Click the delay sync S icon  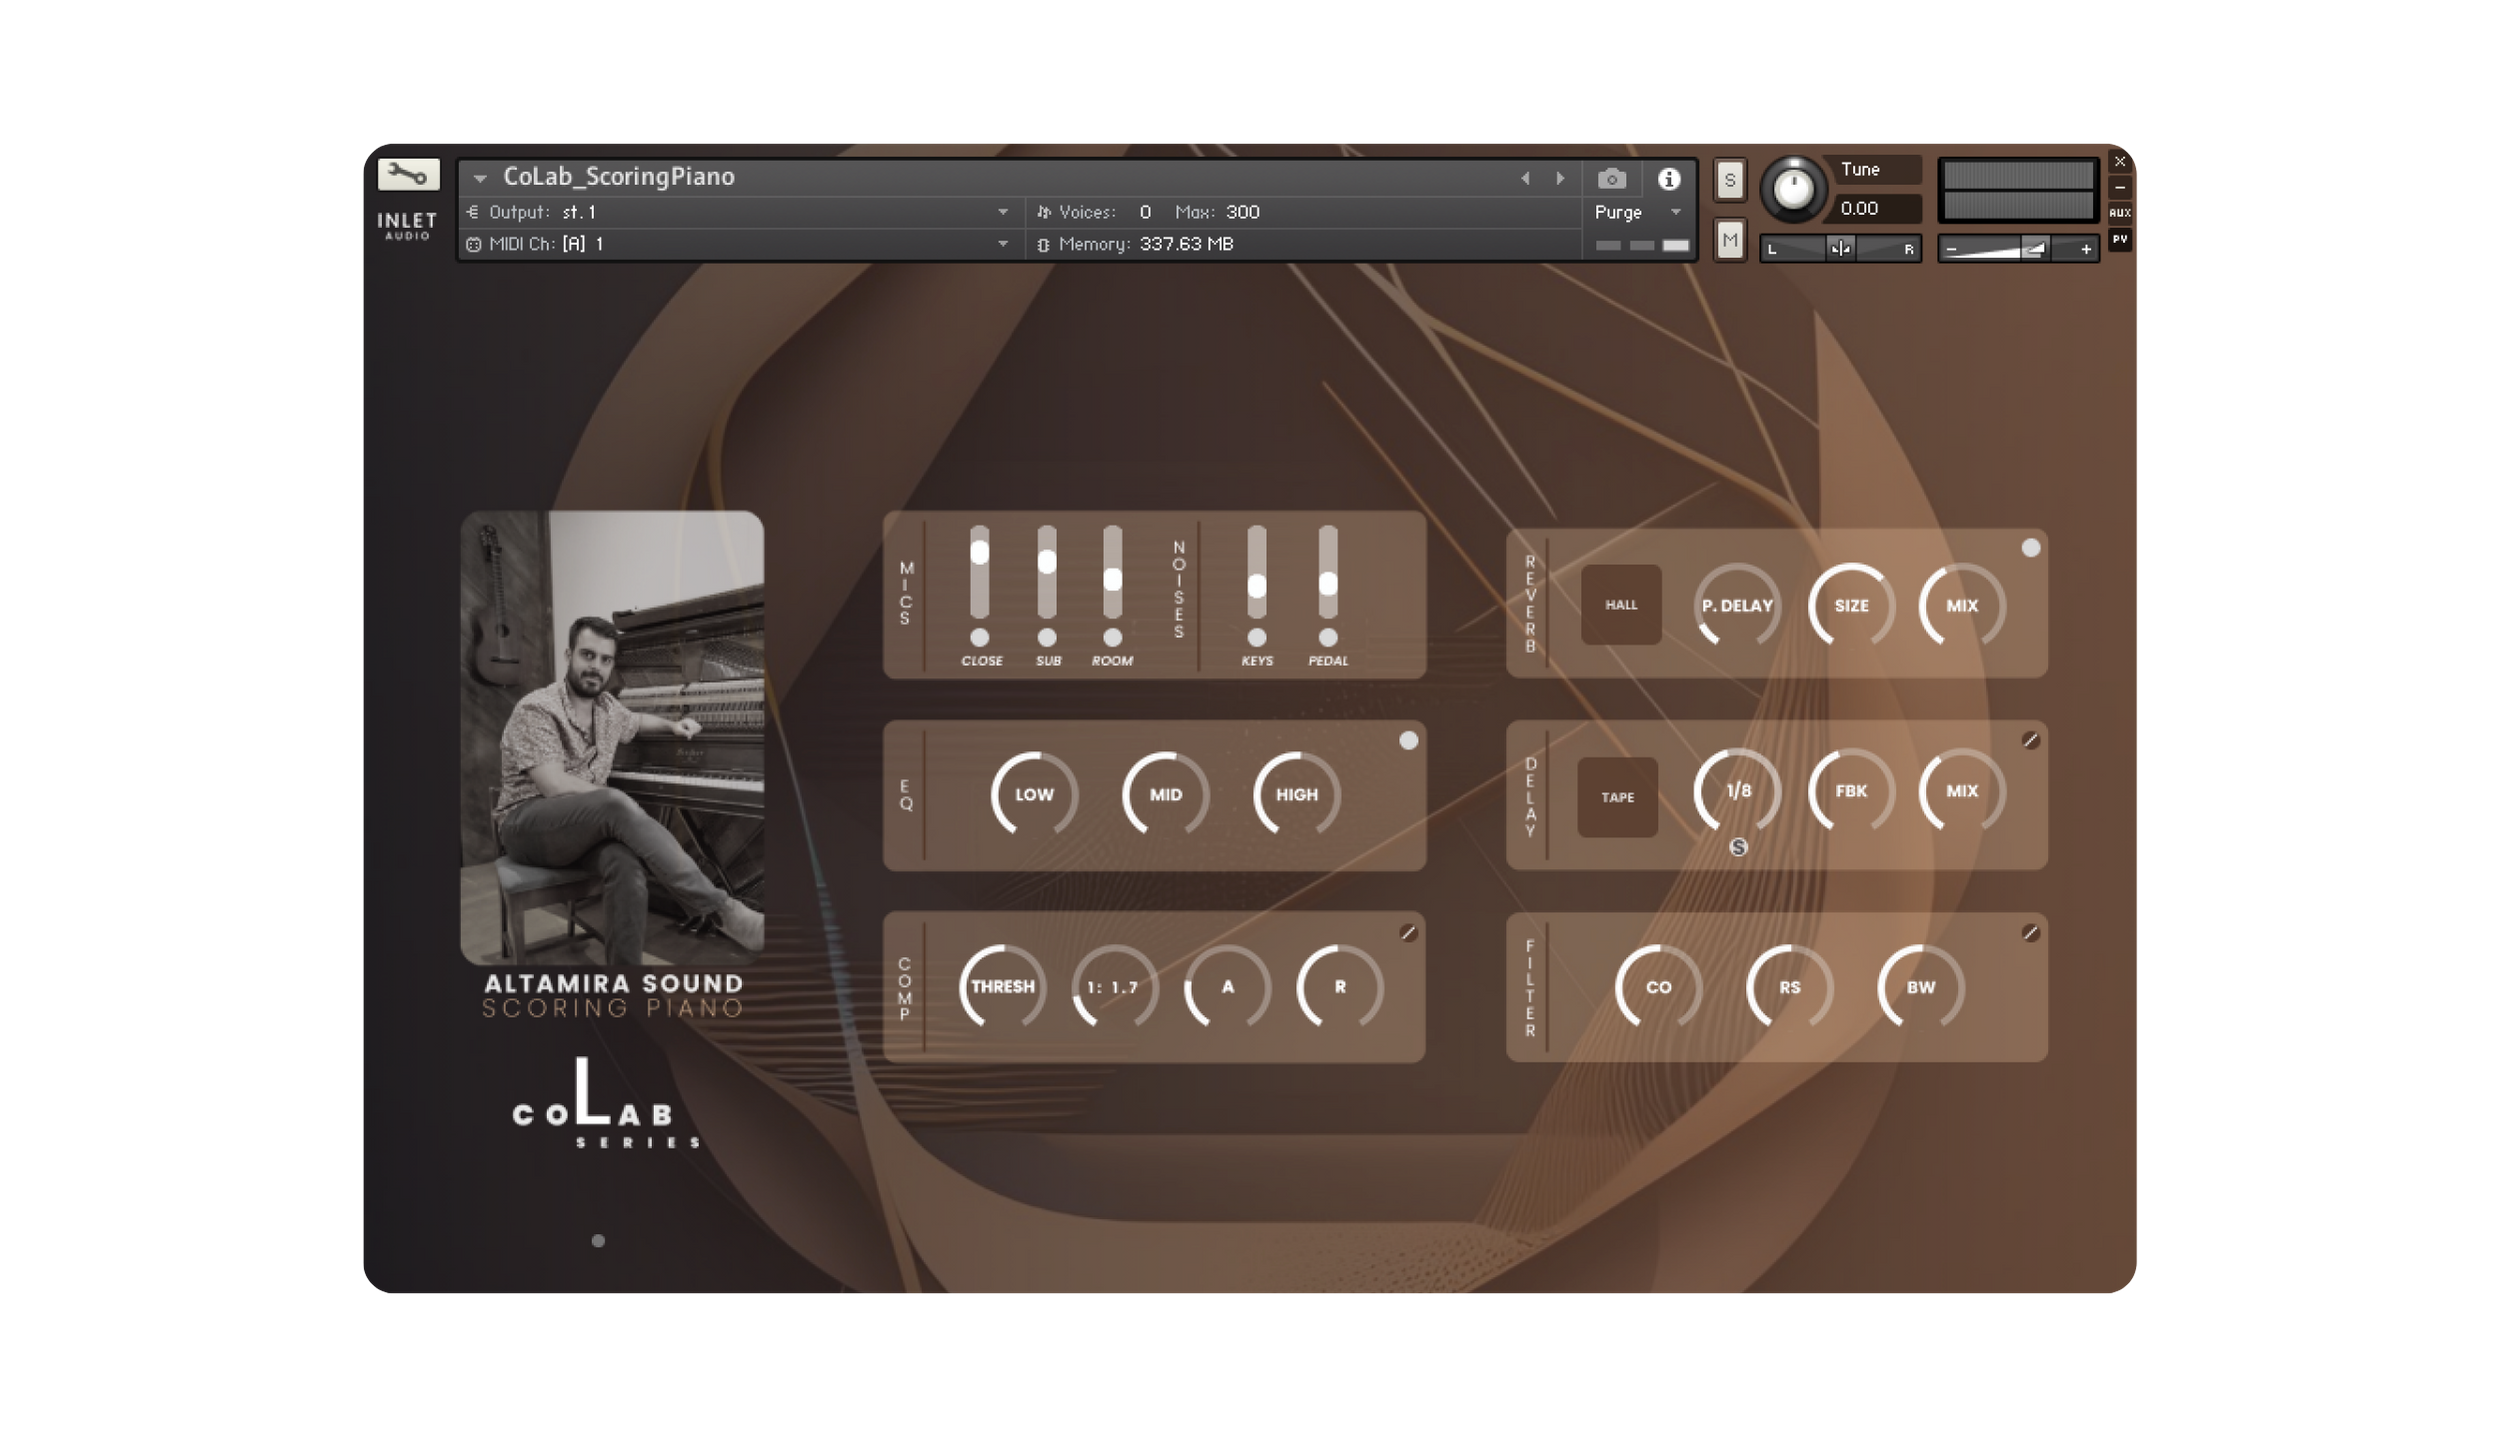[x=1738, y=847]
